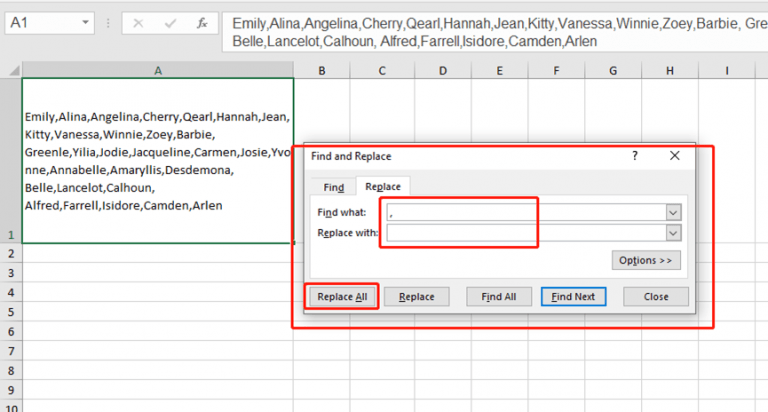
Task: Switch to the Find tab
Action: click(334, 187)
